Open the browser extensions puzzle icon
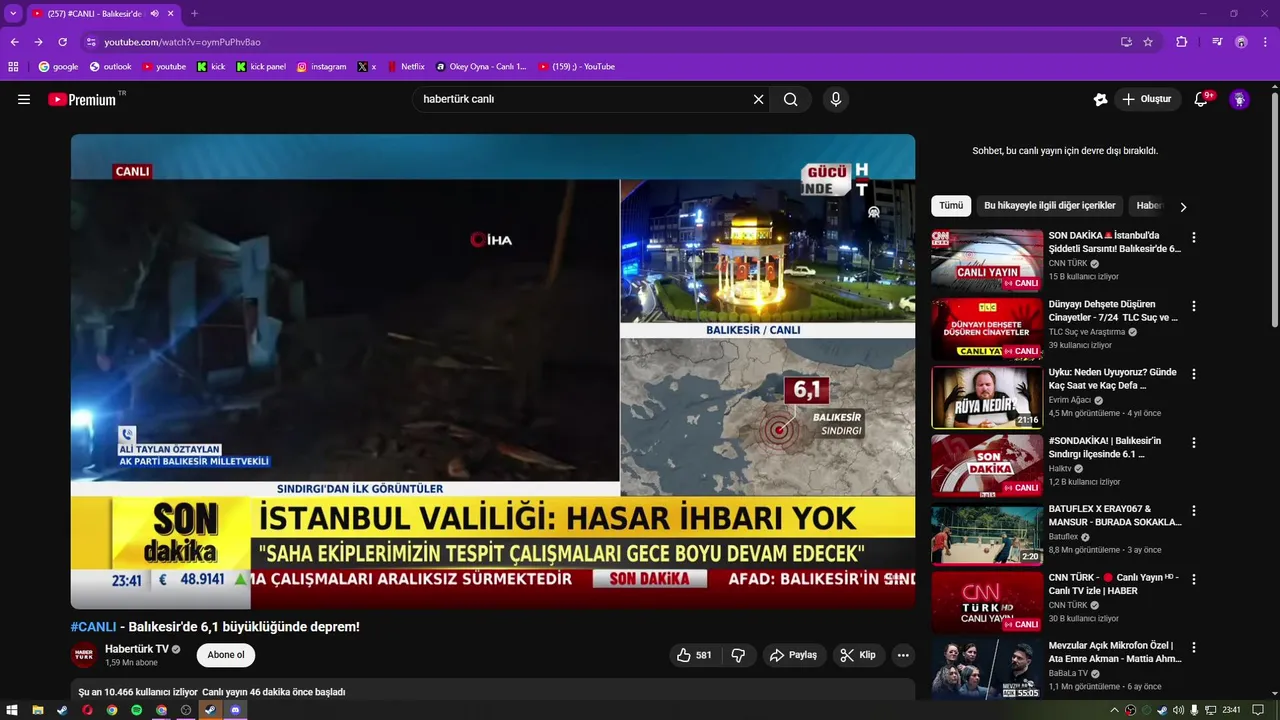The width and height of the screenshot is (1280, 720). [1181, 42]
